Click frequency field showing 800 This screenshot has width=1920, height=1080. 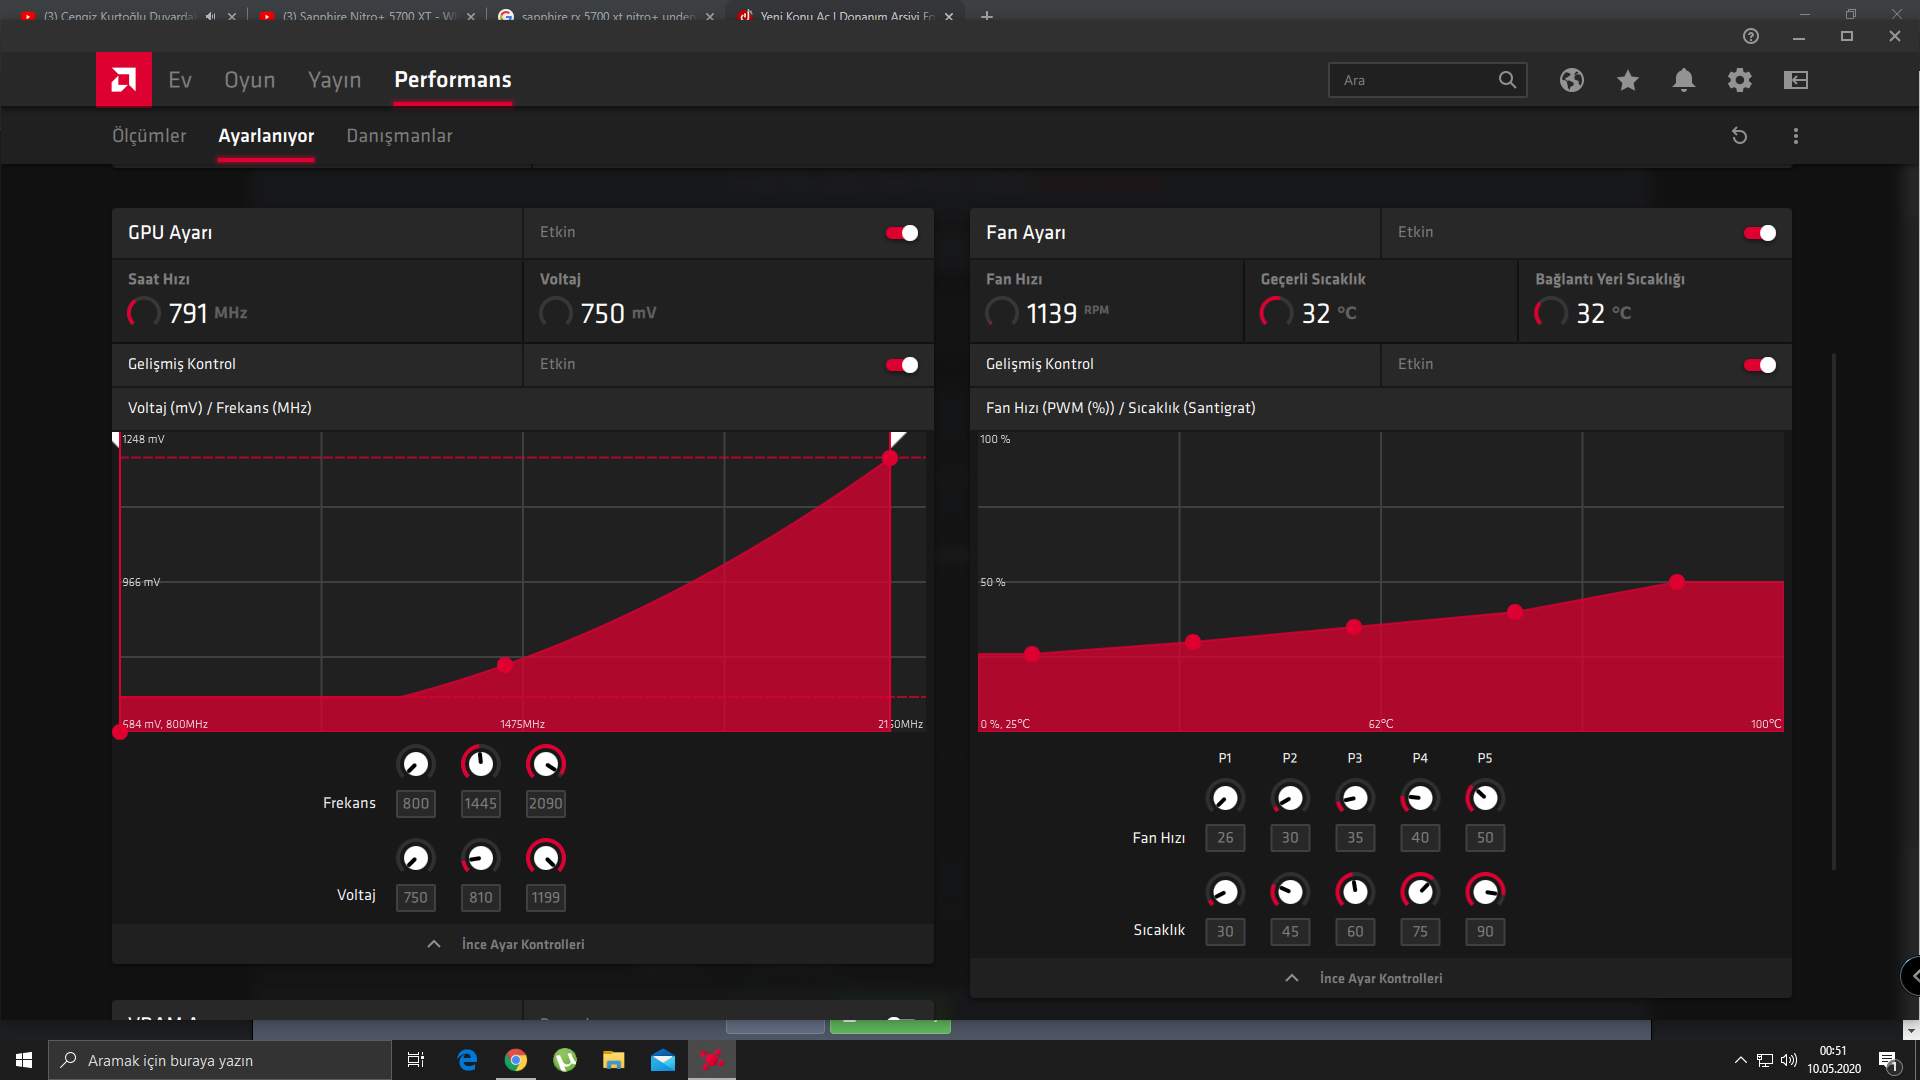(x=416, y=804)
